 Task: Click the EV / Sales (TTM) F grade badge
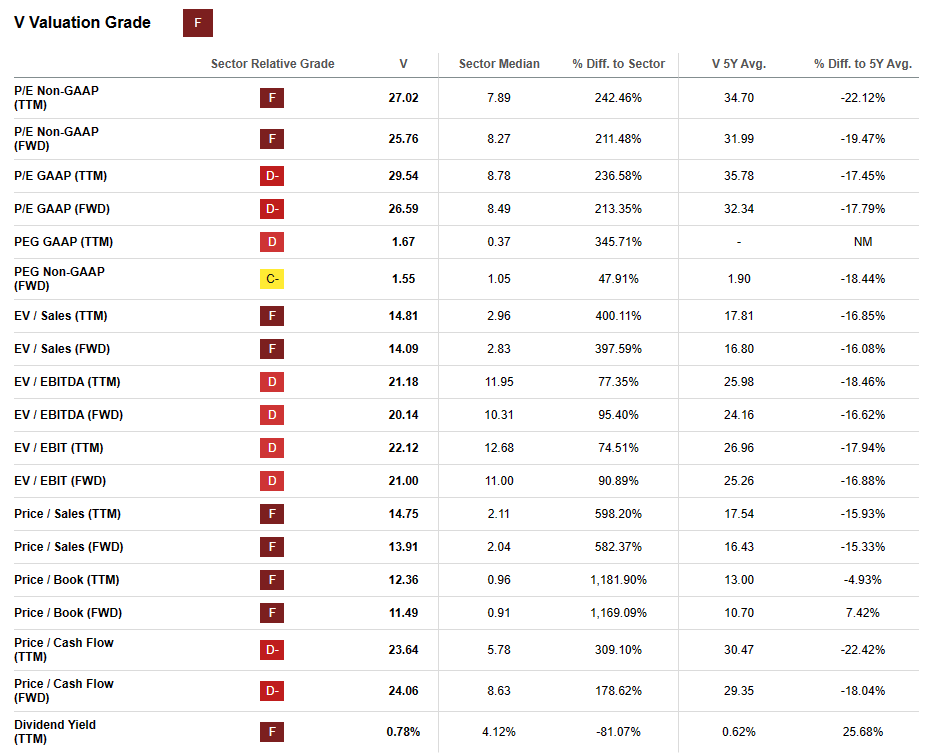pyautogui.click(x=271, y=316)
